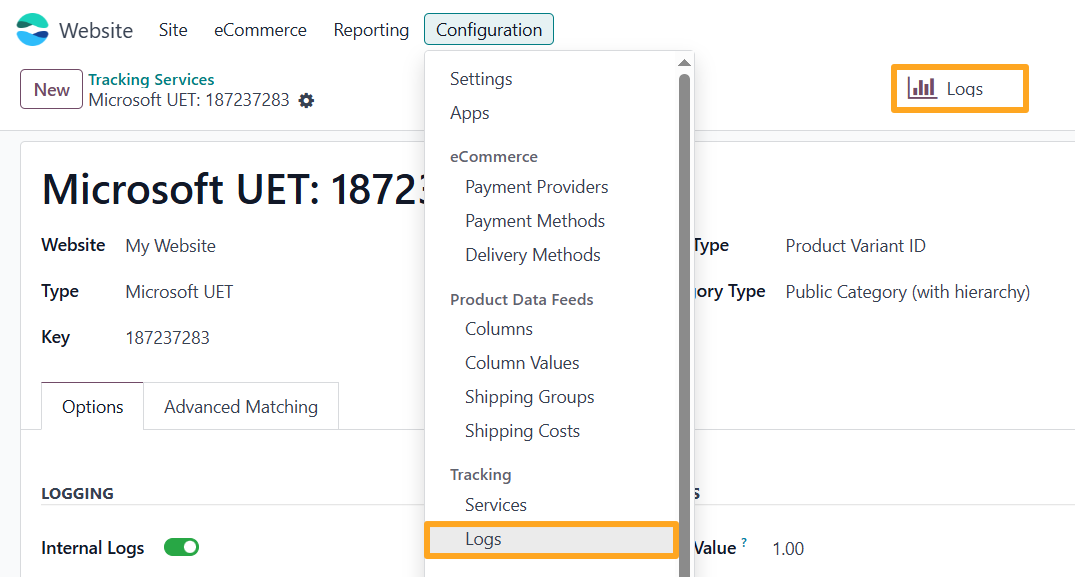This screenshot has width=1075, height=577.
Task: Open the Site menu
Action: click(x=173, y=30)
